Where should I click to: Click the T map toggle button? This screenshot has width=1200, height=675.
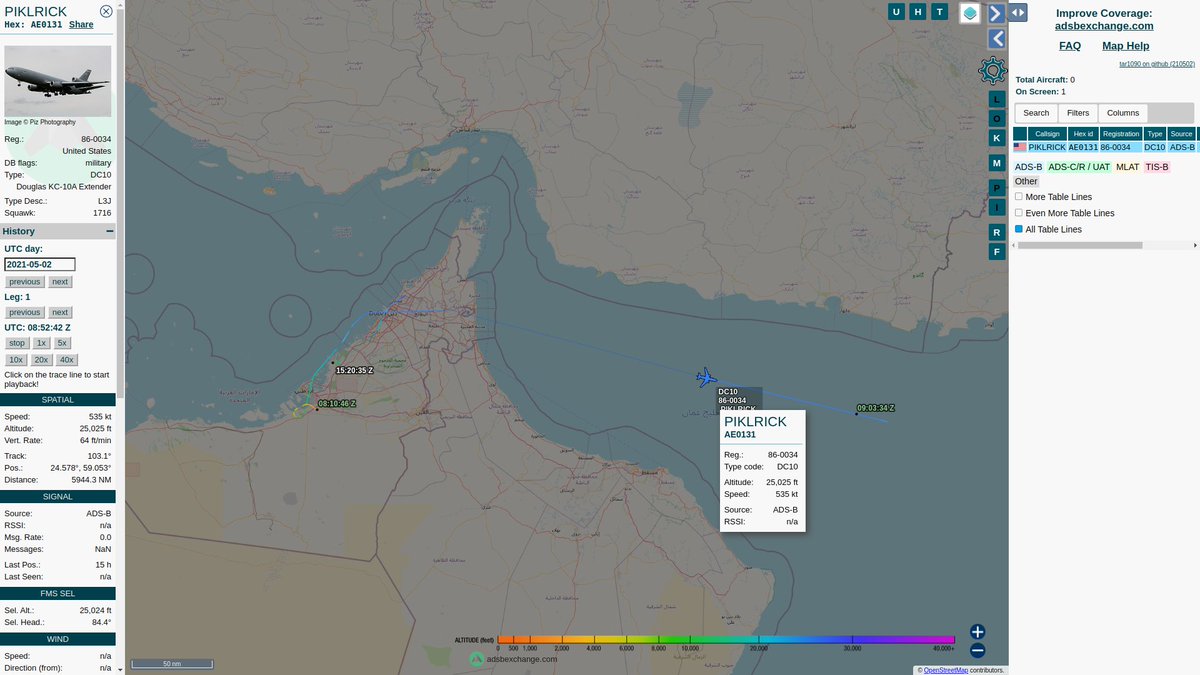[939, 12]
